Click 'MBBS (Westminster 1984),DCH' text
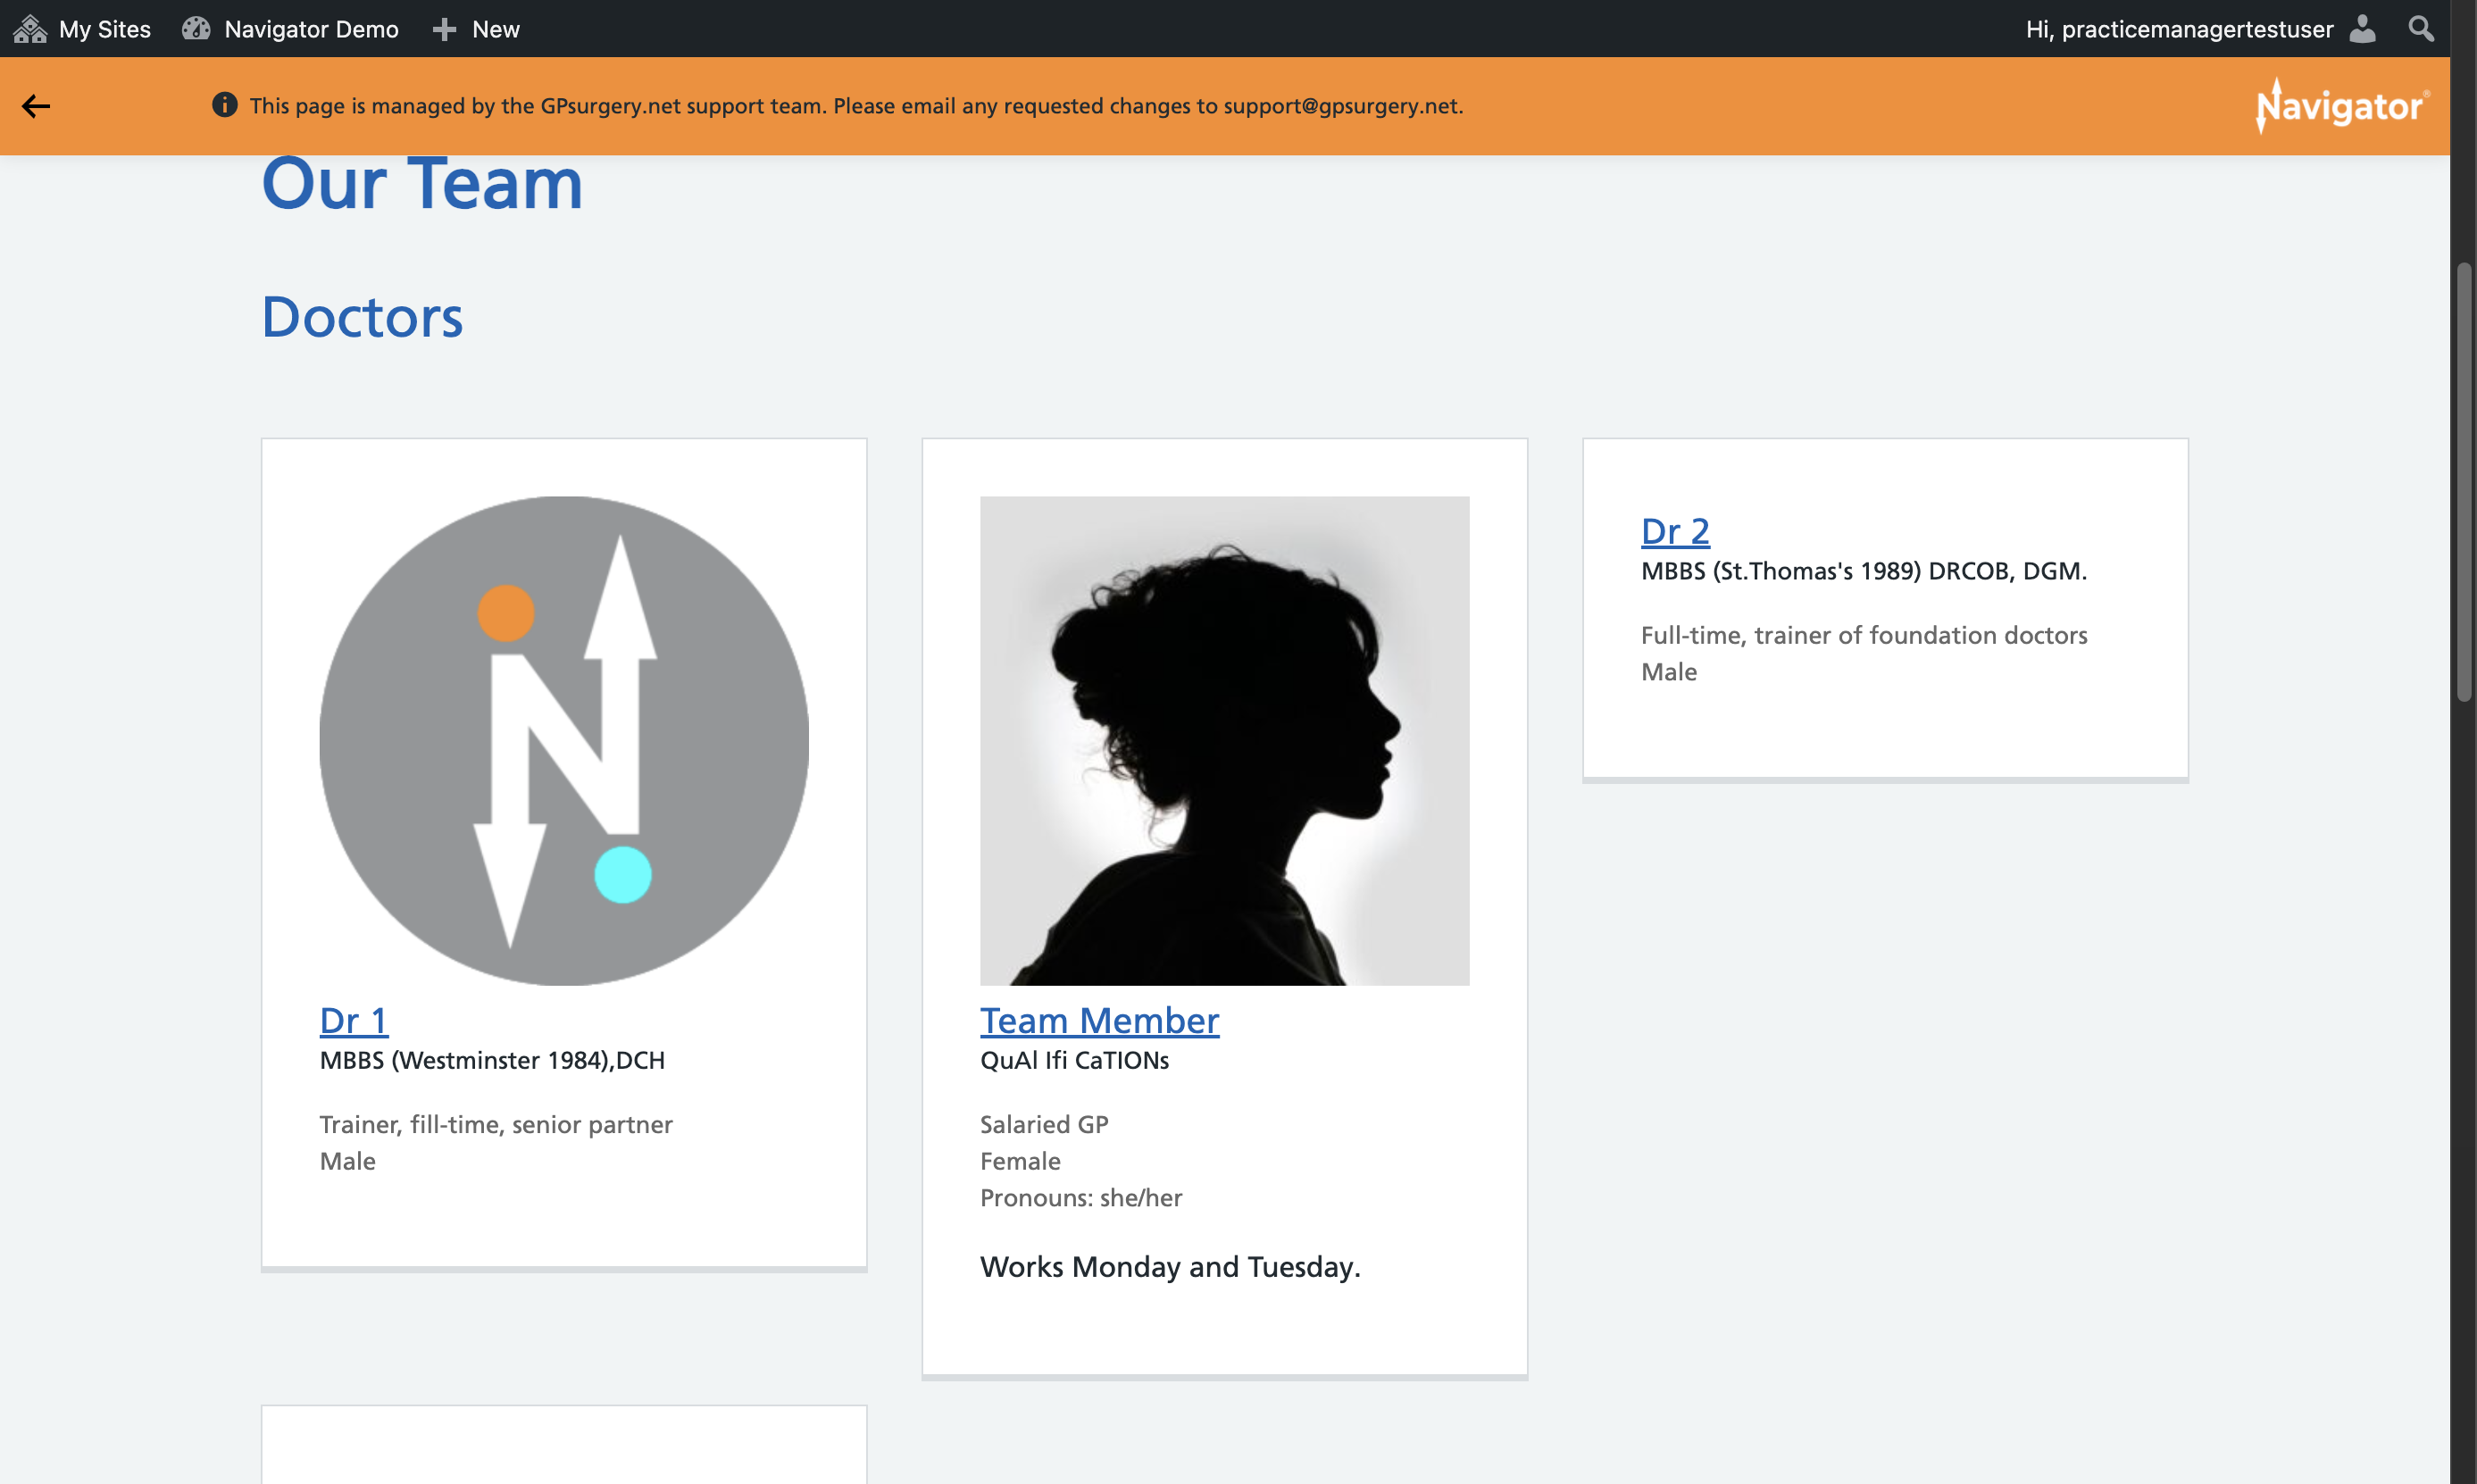2477x1484 pixels. click(x=492, y=1060)
